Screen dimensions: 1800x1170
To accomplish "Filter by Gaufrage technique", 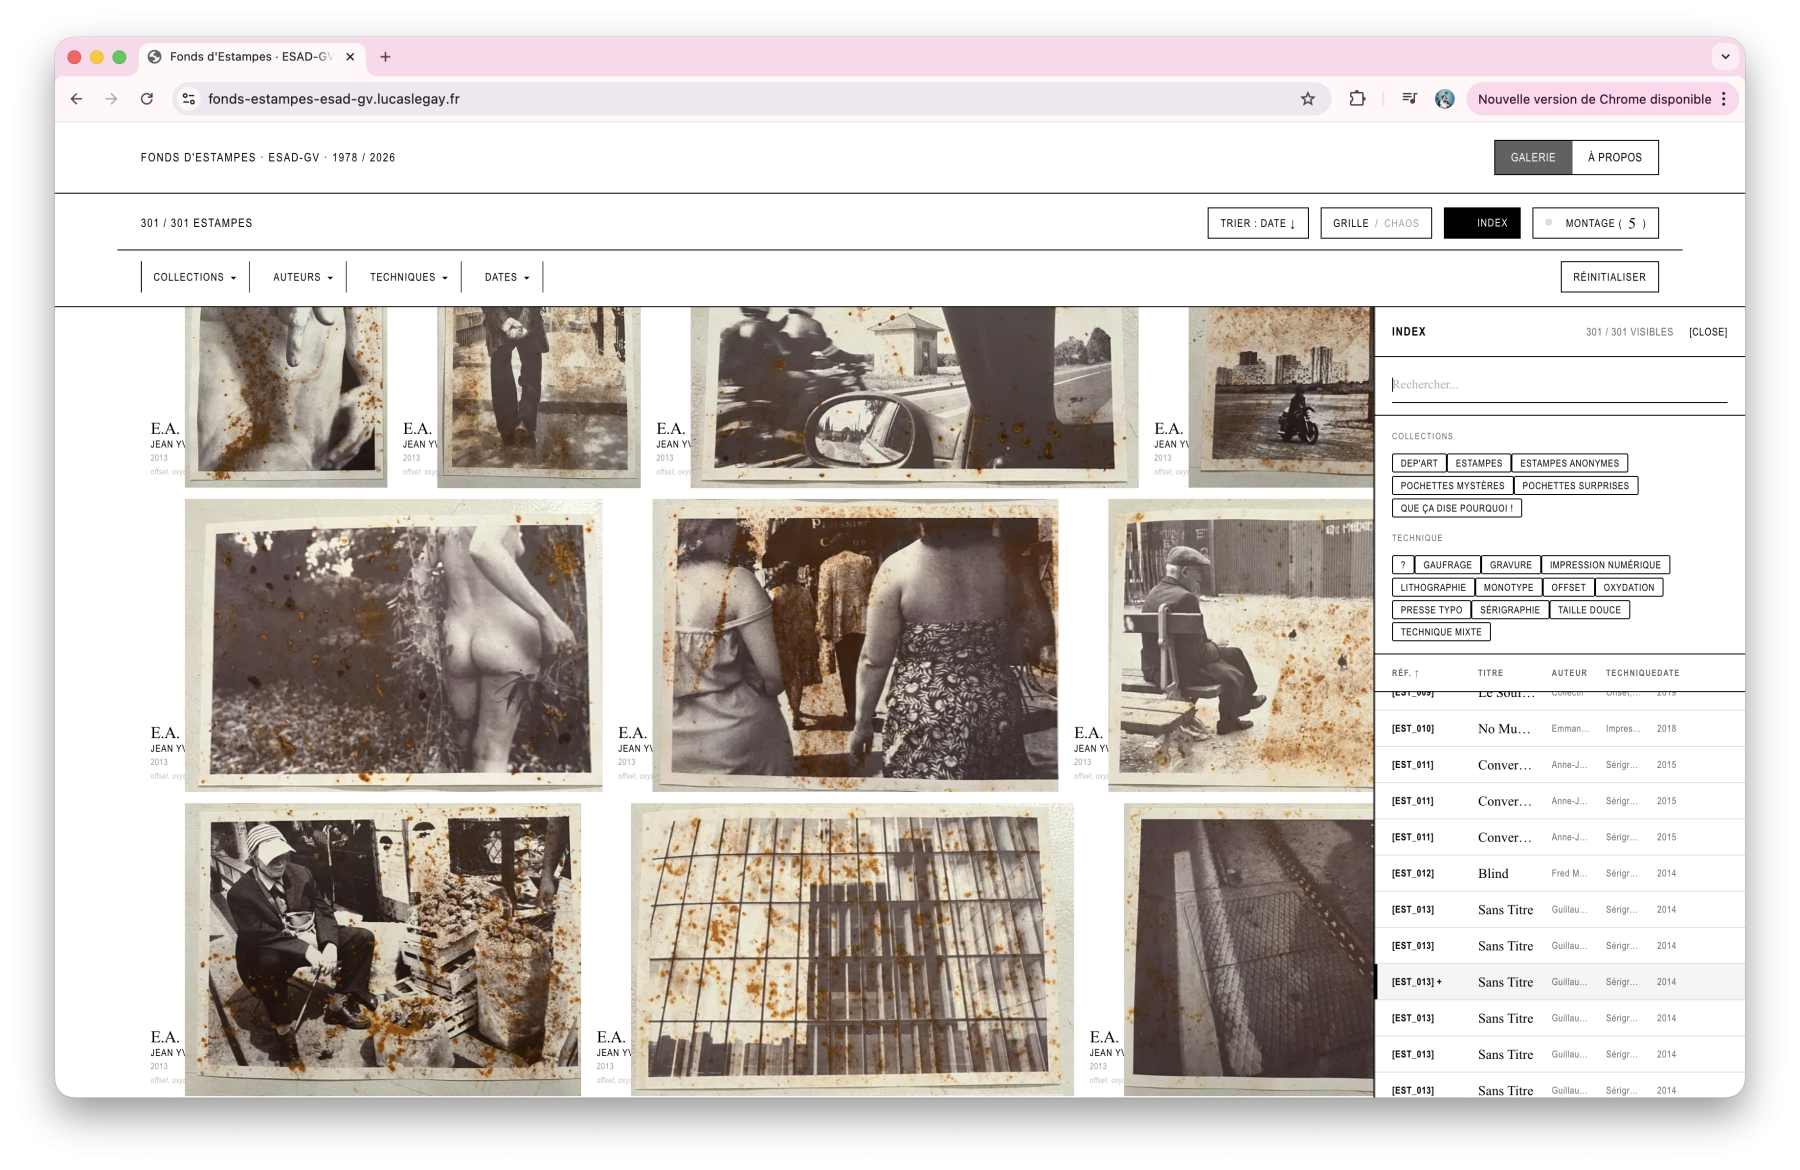I will [x=1448, y=565].
